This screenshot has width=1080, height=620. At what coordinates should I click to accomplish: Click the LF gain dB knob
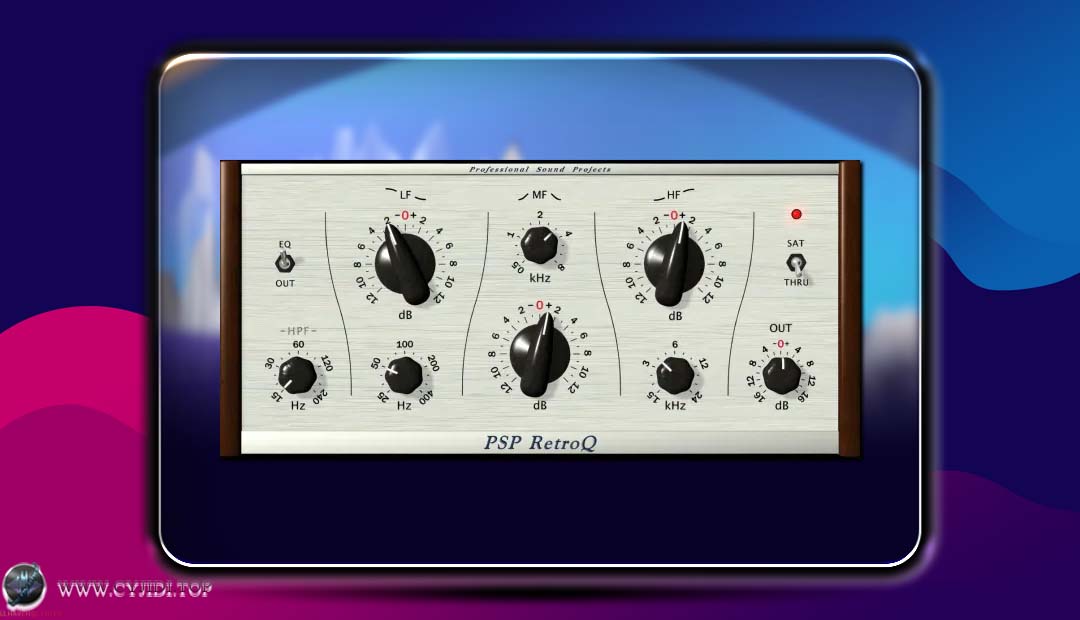click(405, 265)
